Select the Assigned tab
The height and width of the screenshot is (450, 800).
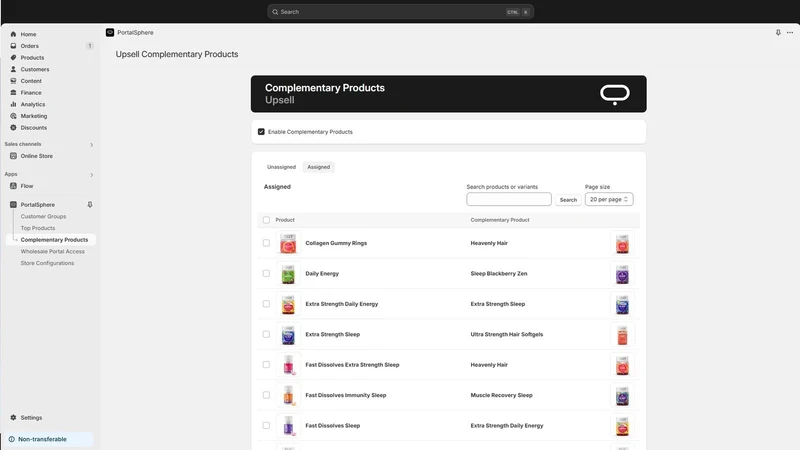(x=318, y=167)
